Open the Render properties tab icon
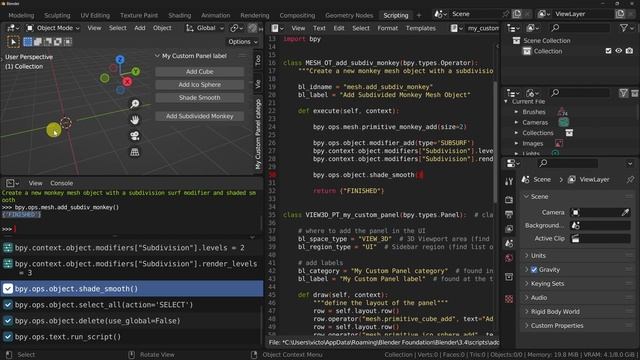The width and height of the screenshot is (640, 360). [x=509, y=200]
